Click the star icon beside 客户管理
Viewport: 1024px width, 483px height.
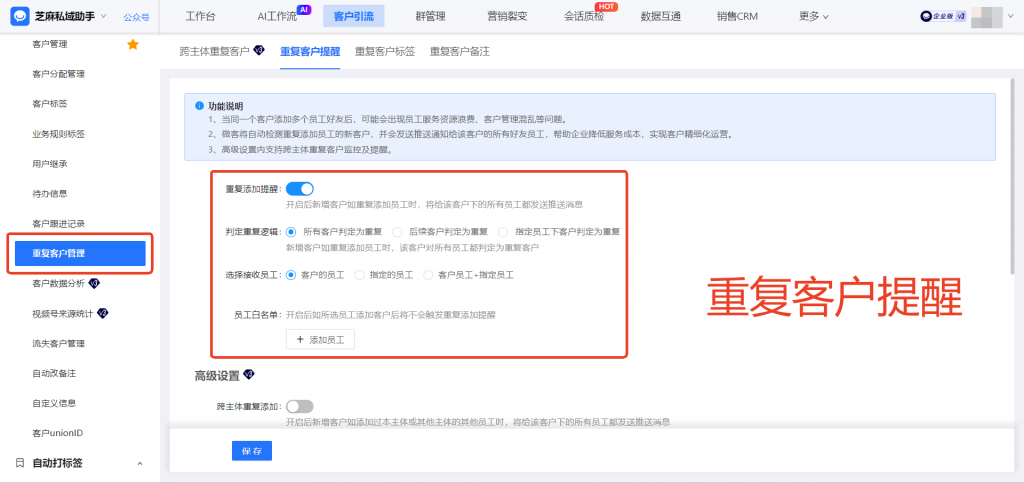click(x=133, y=44)
